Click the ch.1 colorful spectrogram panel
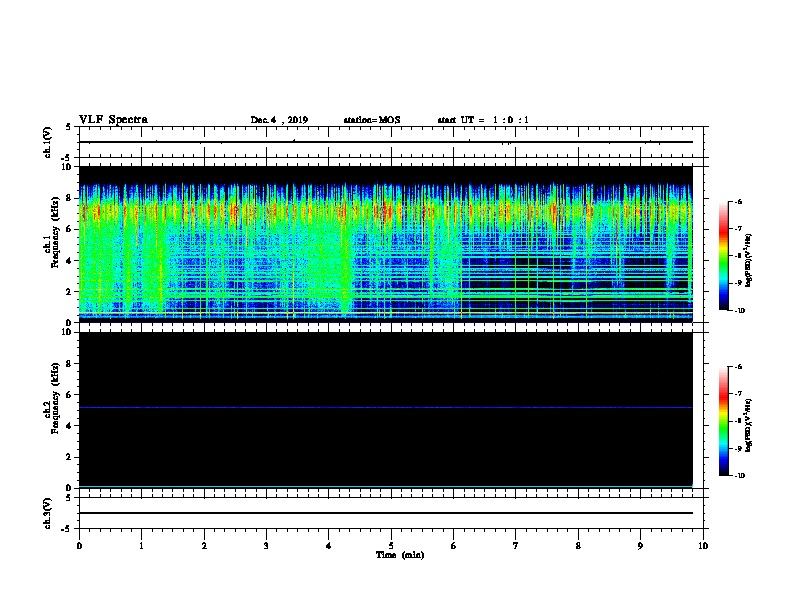 coord(386,244)
